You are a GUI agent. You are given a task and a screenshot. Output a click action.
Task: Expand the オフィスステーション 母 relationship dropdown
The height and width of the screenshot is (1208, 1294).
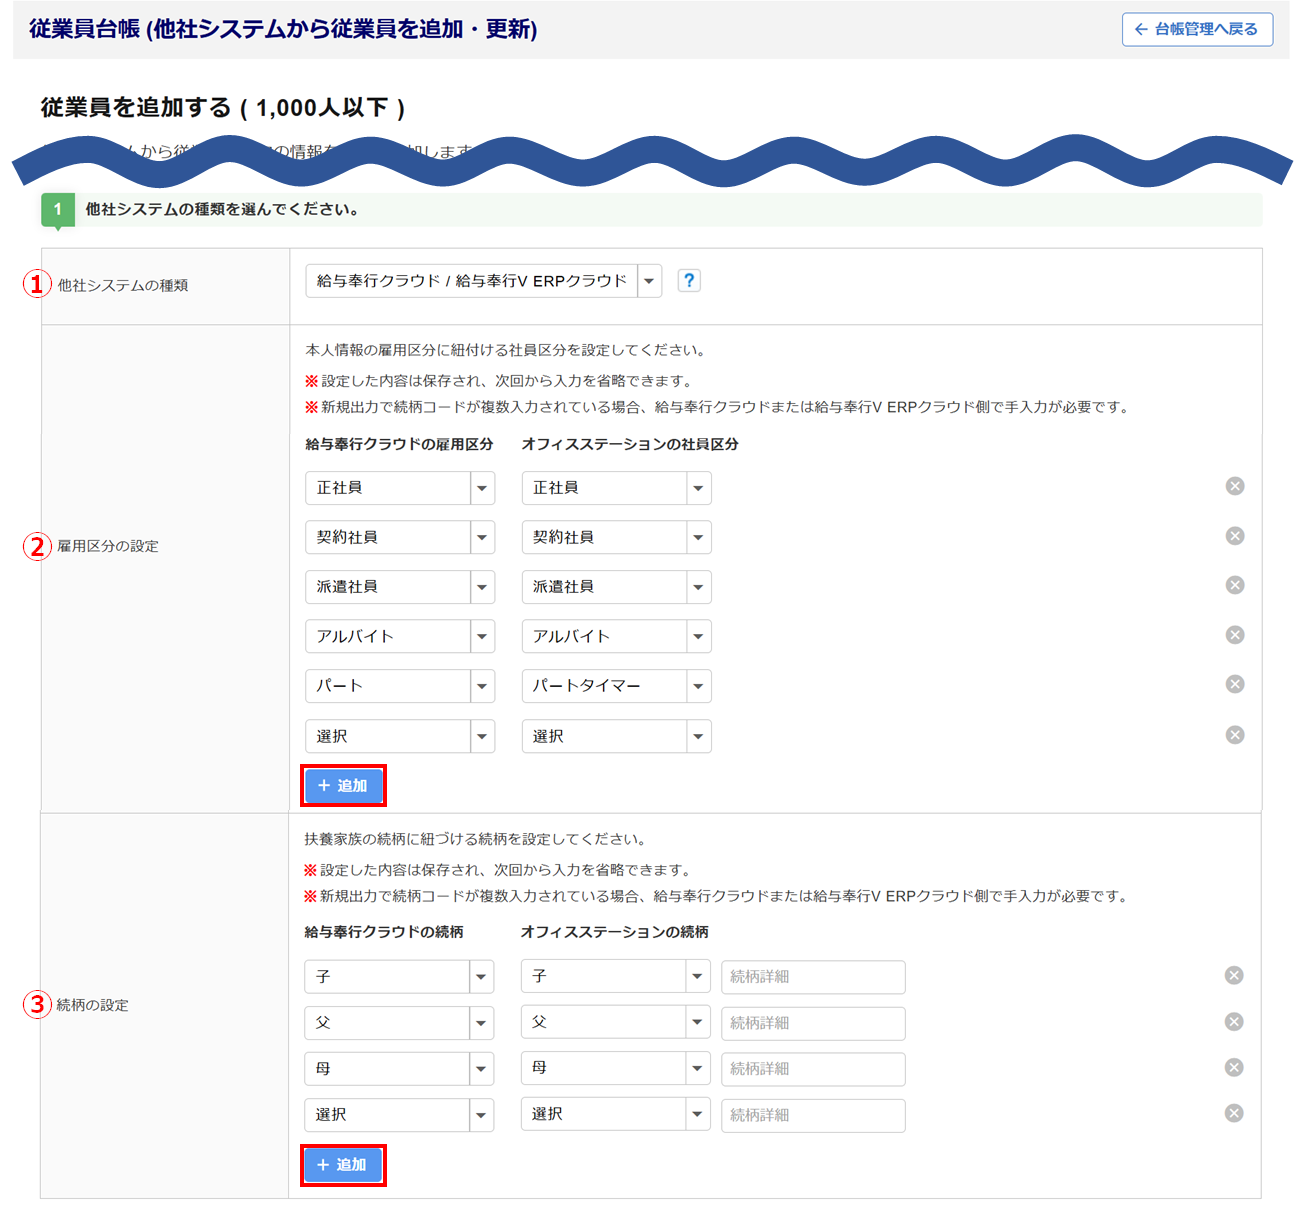(615, 1068)
